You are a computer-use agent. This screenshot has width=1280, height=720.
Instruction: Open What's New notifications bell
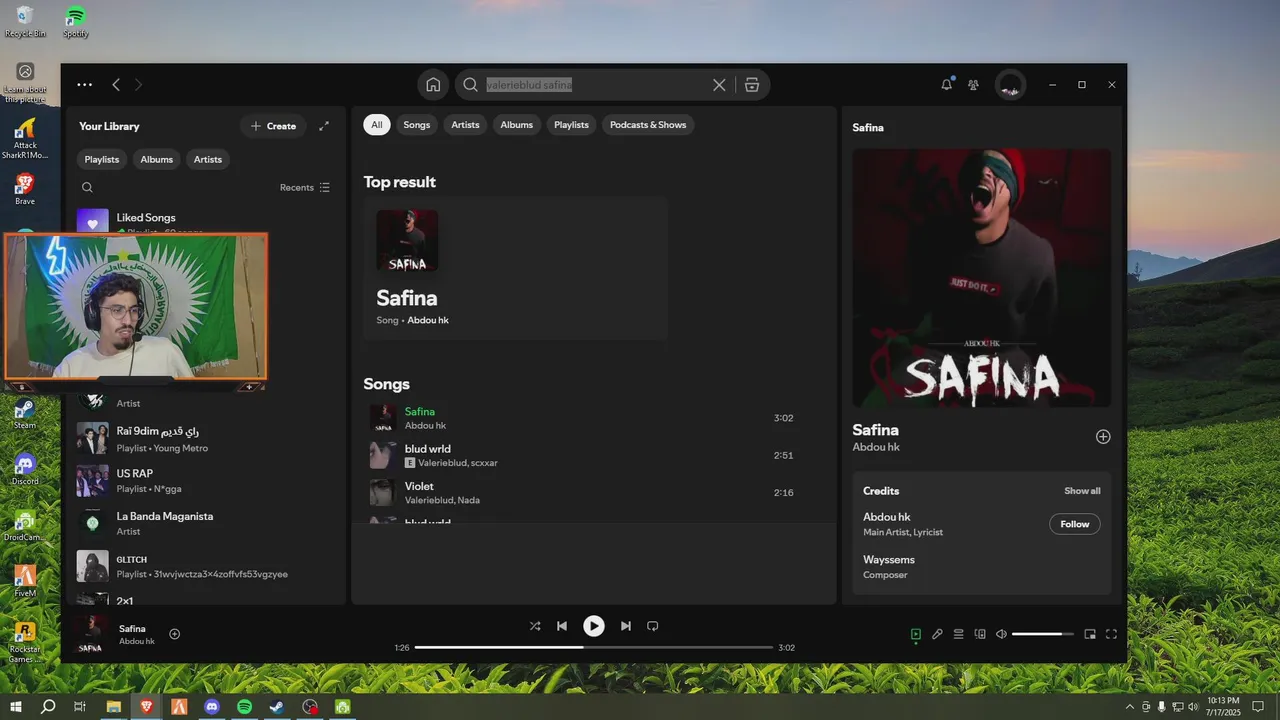tap(947, 85)
